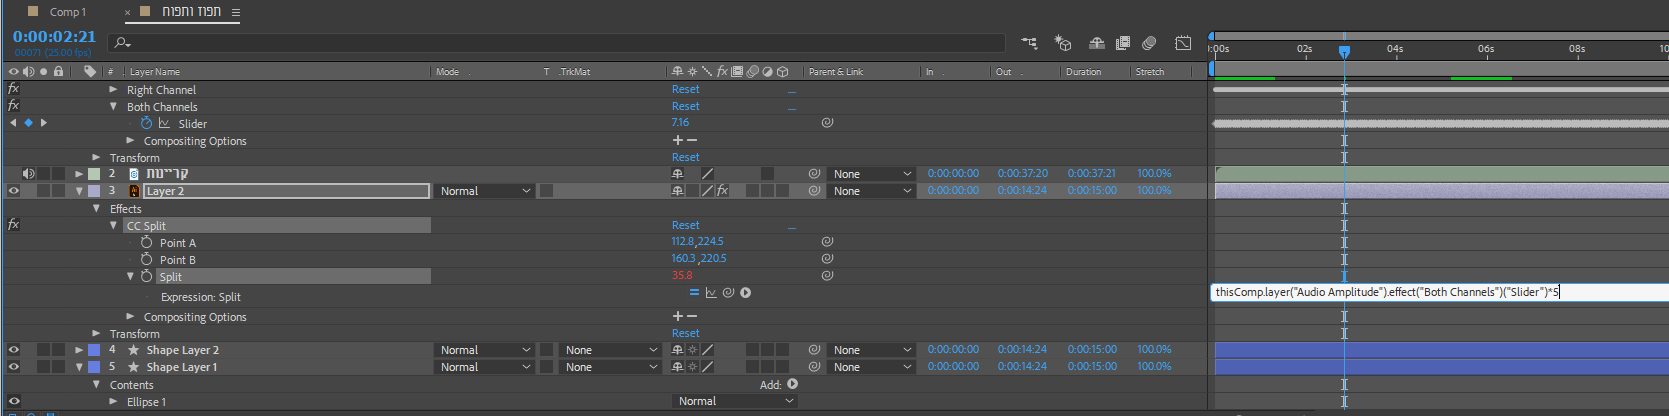Click the label tag column header icon

[x=90, y=71]
